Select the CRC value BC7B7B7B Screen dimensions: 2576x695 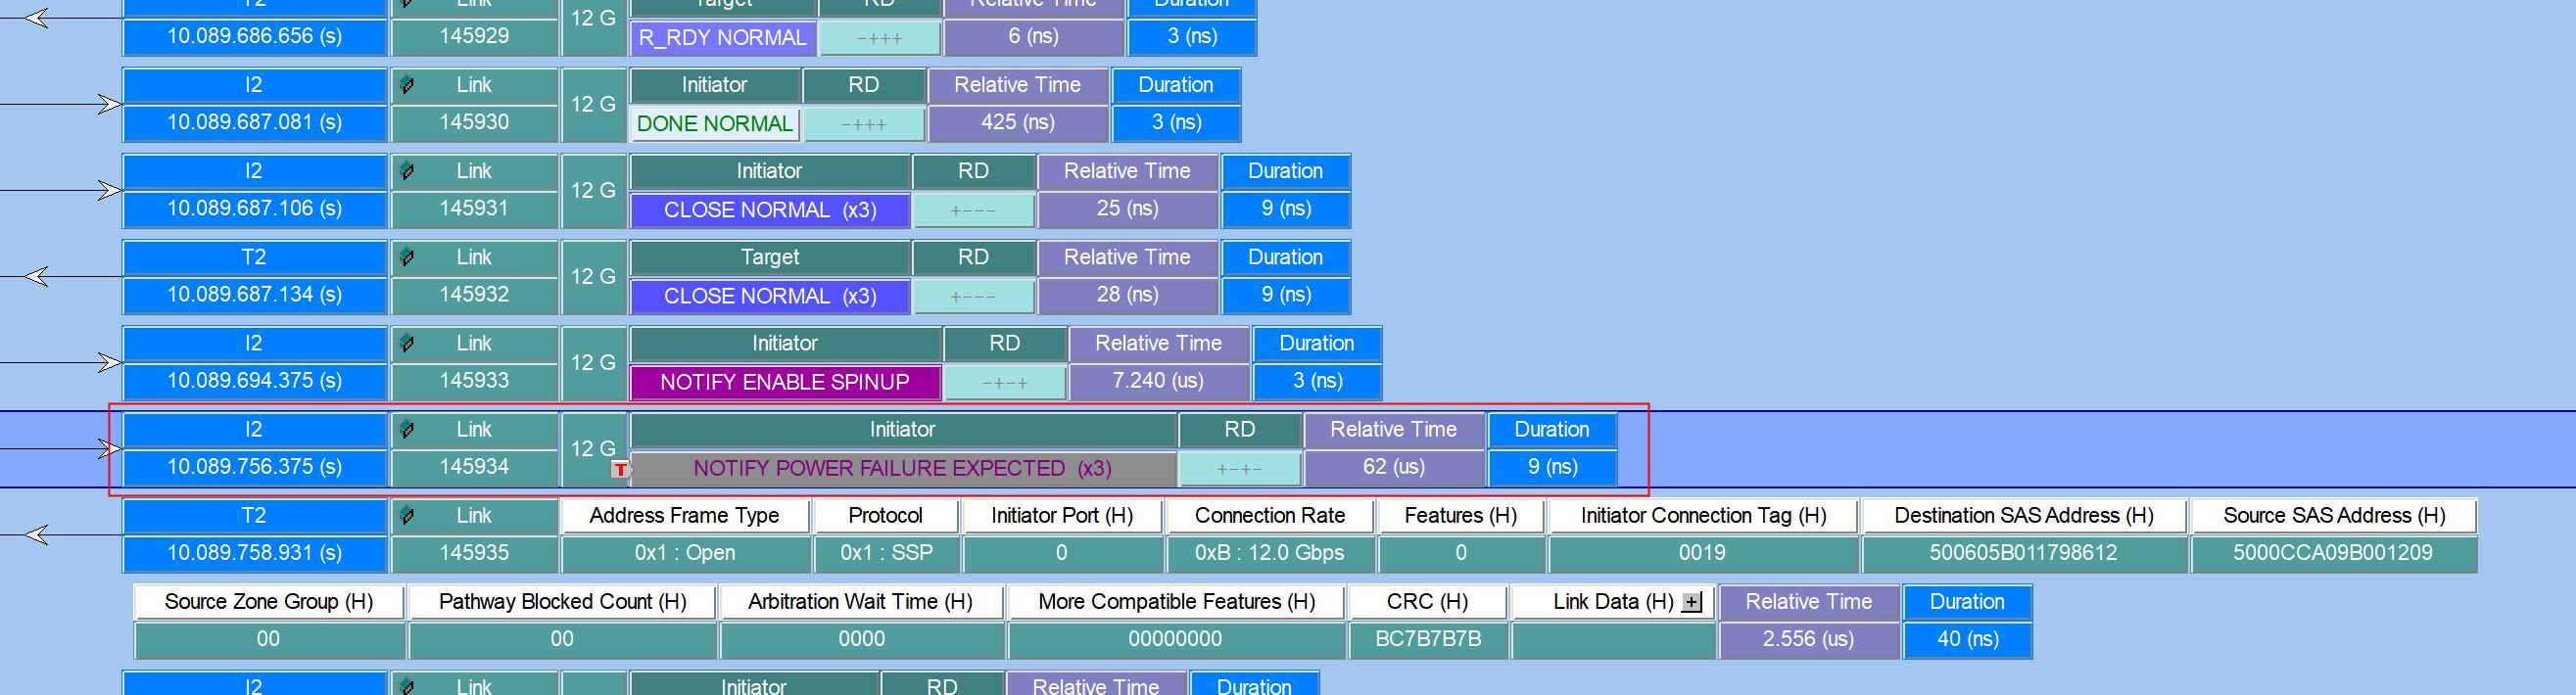pyautogui.click(x=1428, y=639)
